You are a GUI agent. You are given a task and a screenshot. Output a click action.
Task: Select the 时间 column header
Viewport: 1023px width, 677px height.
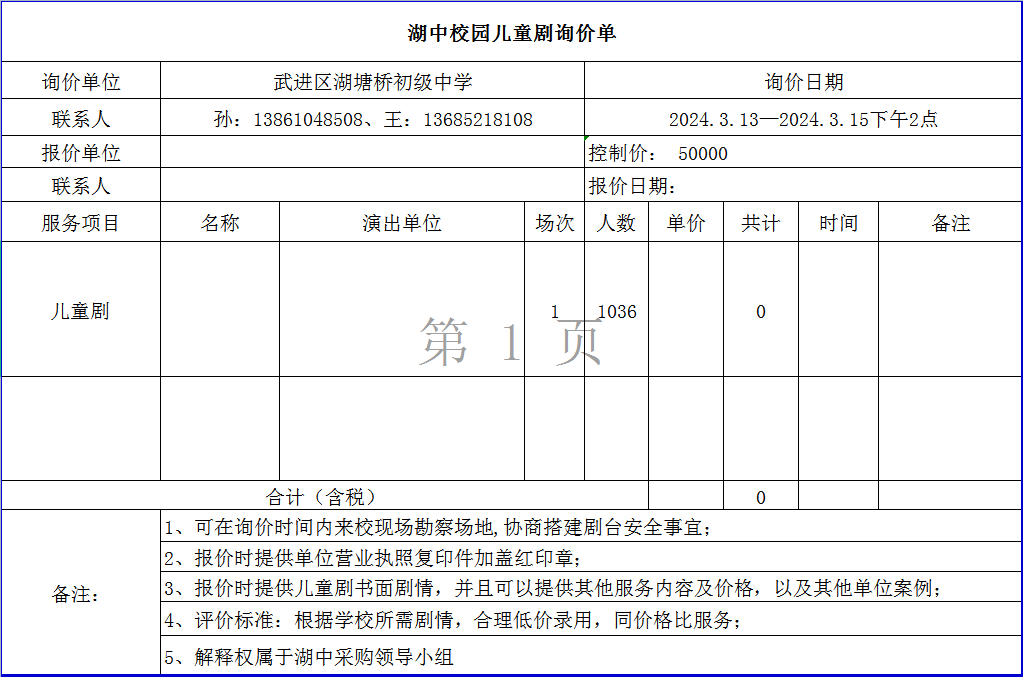(838, 222)
